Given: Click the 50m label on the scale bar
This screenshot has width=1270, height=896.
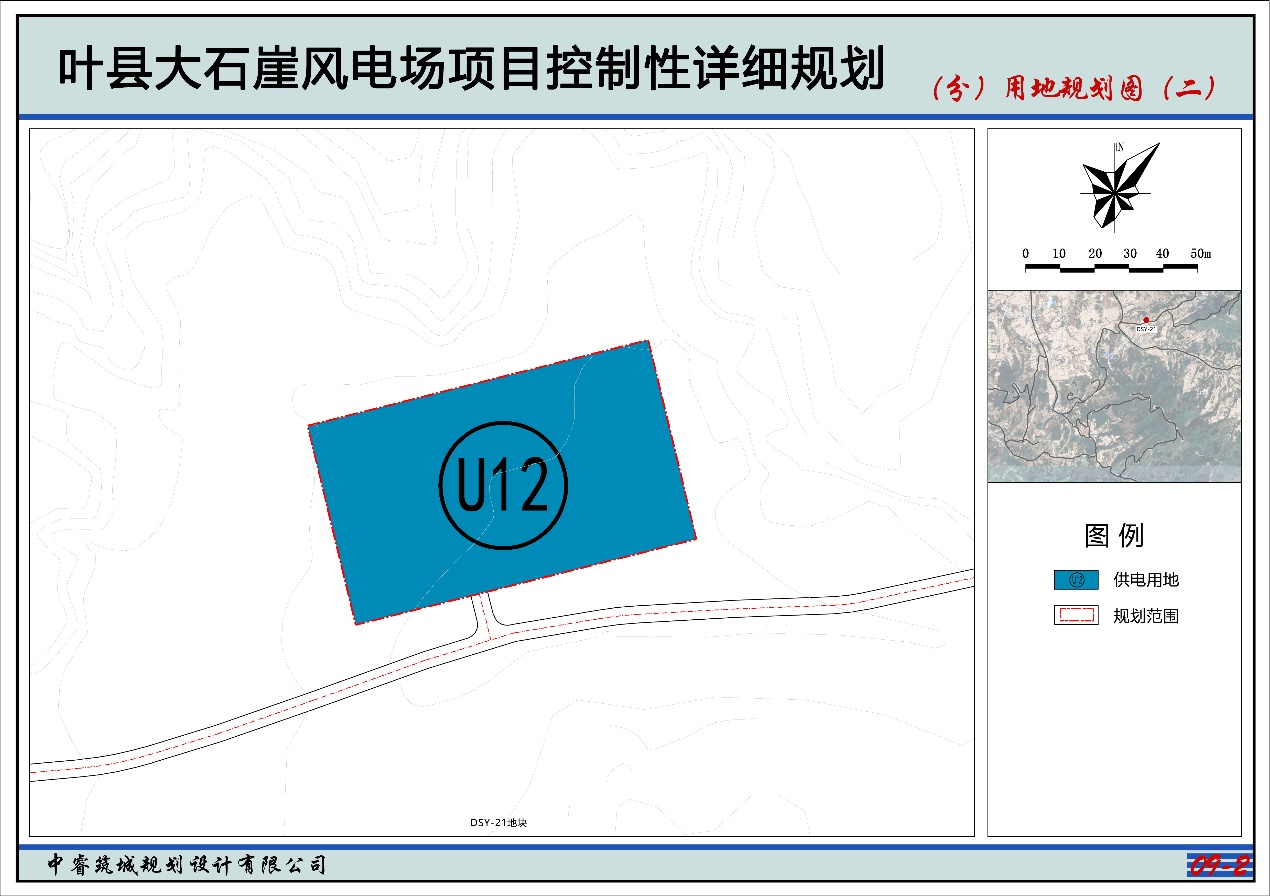Looking at the screenshot, I should click(x=1200, y=254).
